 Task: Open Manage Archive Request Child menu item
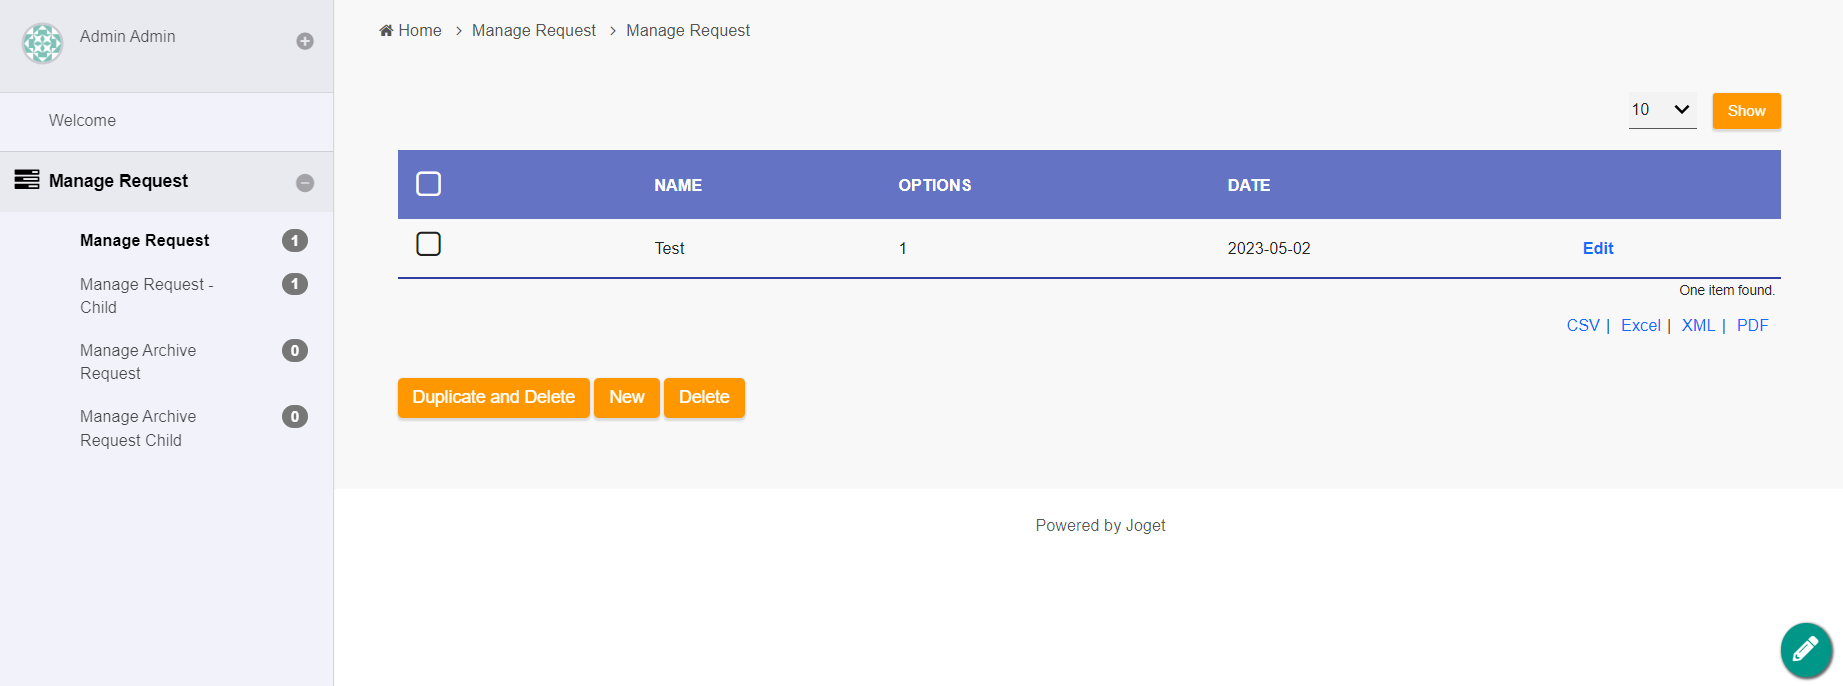(x=138, y=428)
